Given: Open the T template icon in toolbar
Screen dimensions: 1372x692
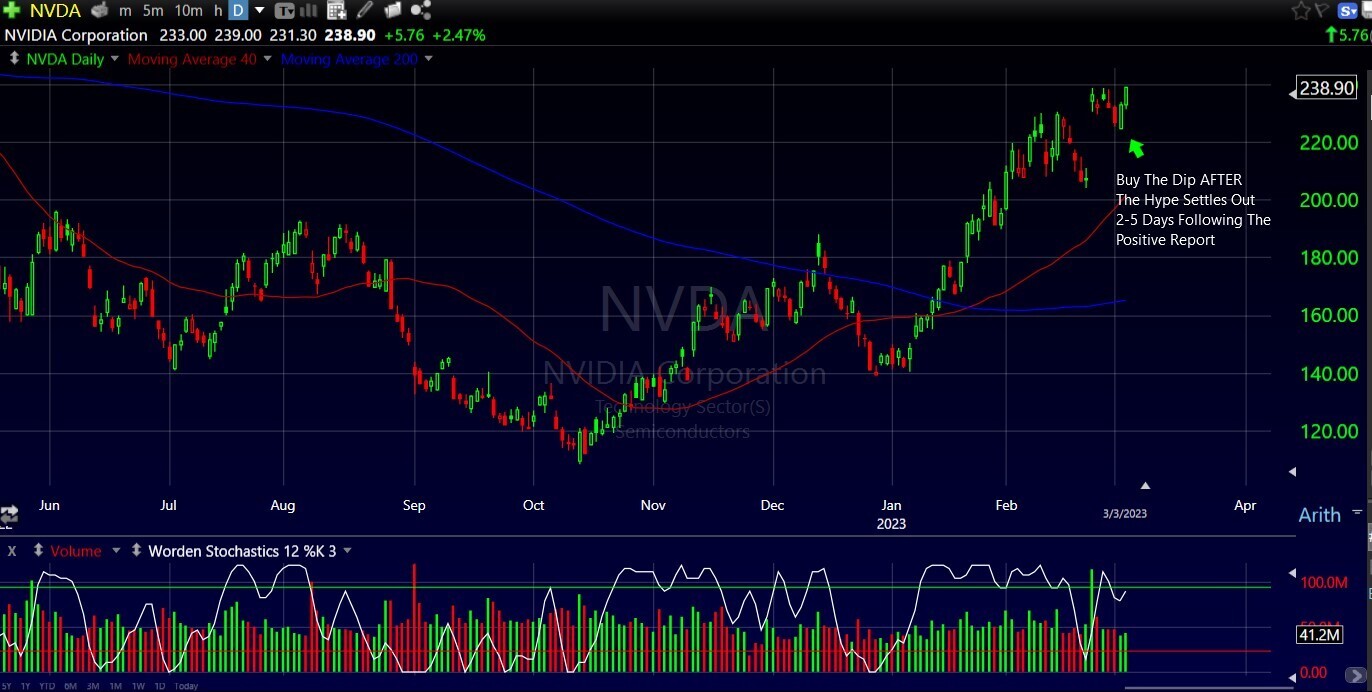Looking at the screenshot, I should pyautogui.click(x=285, y=11).
